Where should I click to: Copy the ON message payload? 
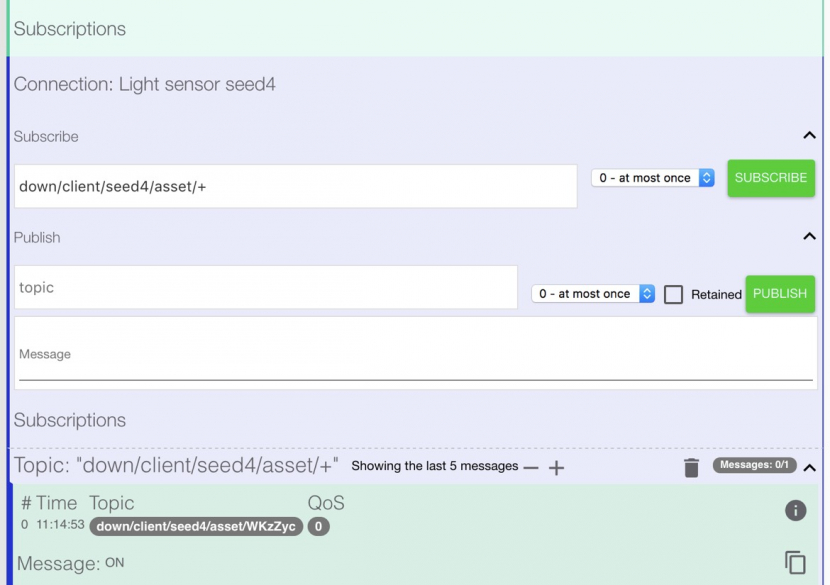(797, 562)
